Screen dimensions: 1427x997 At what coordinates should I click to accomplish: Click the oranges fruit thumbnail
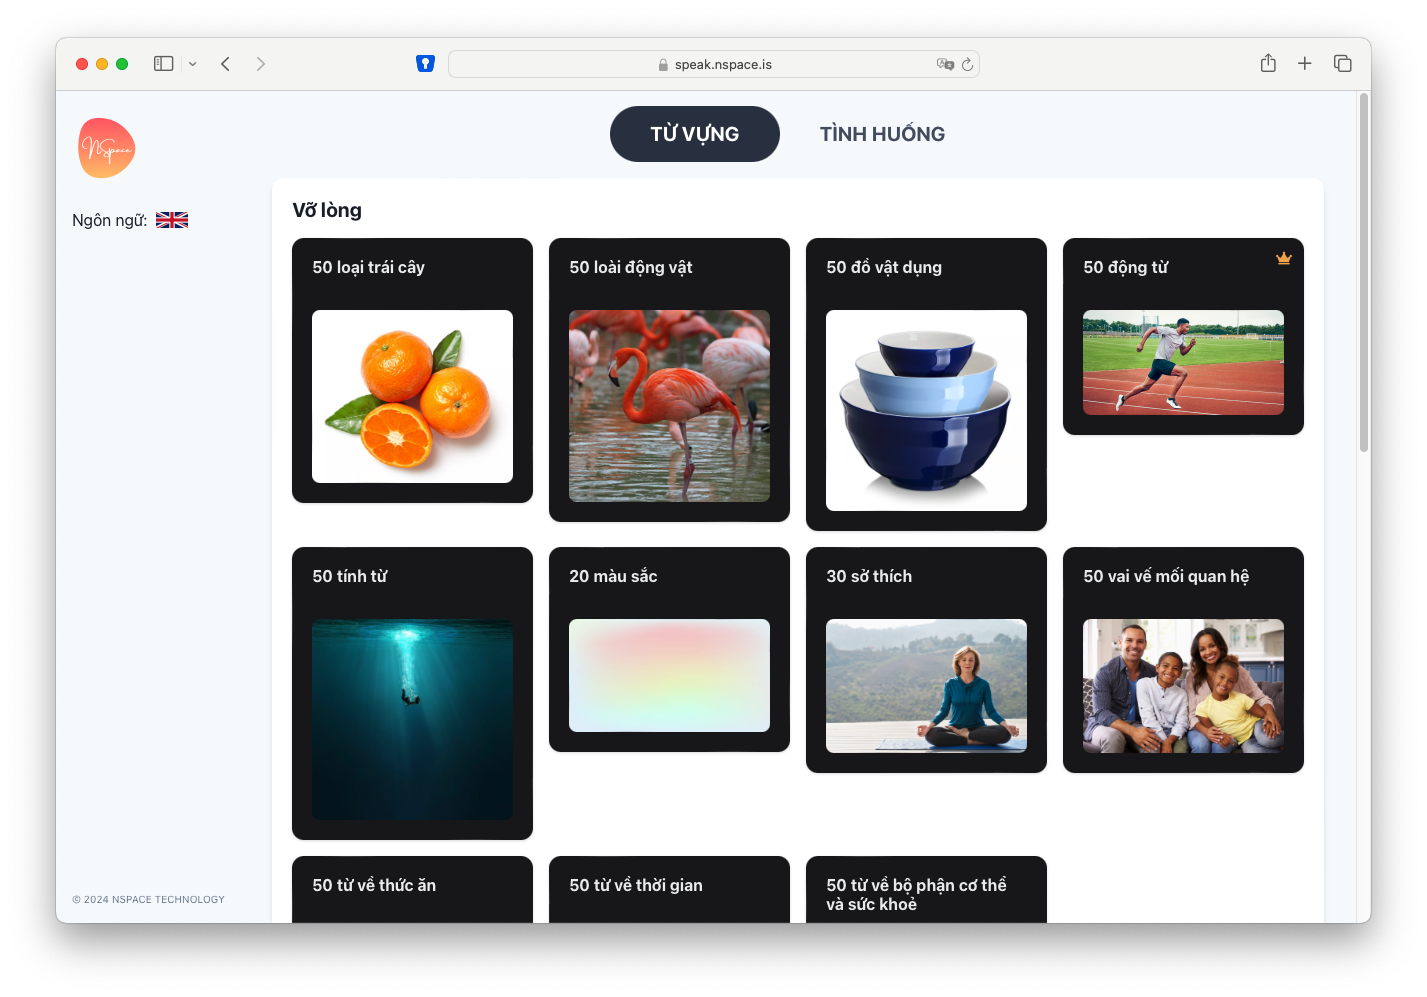(412, 396)
